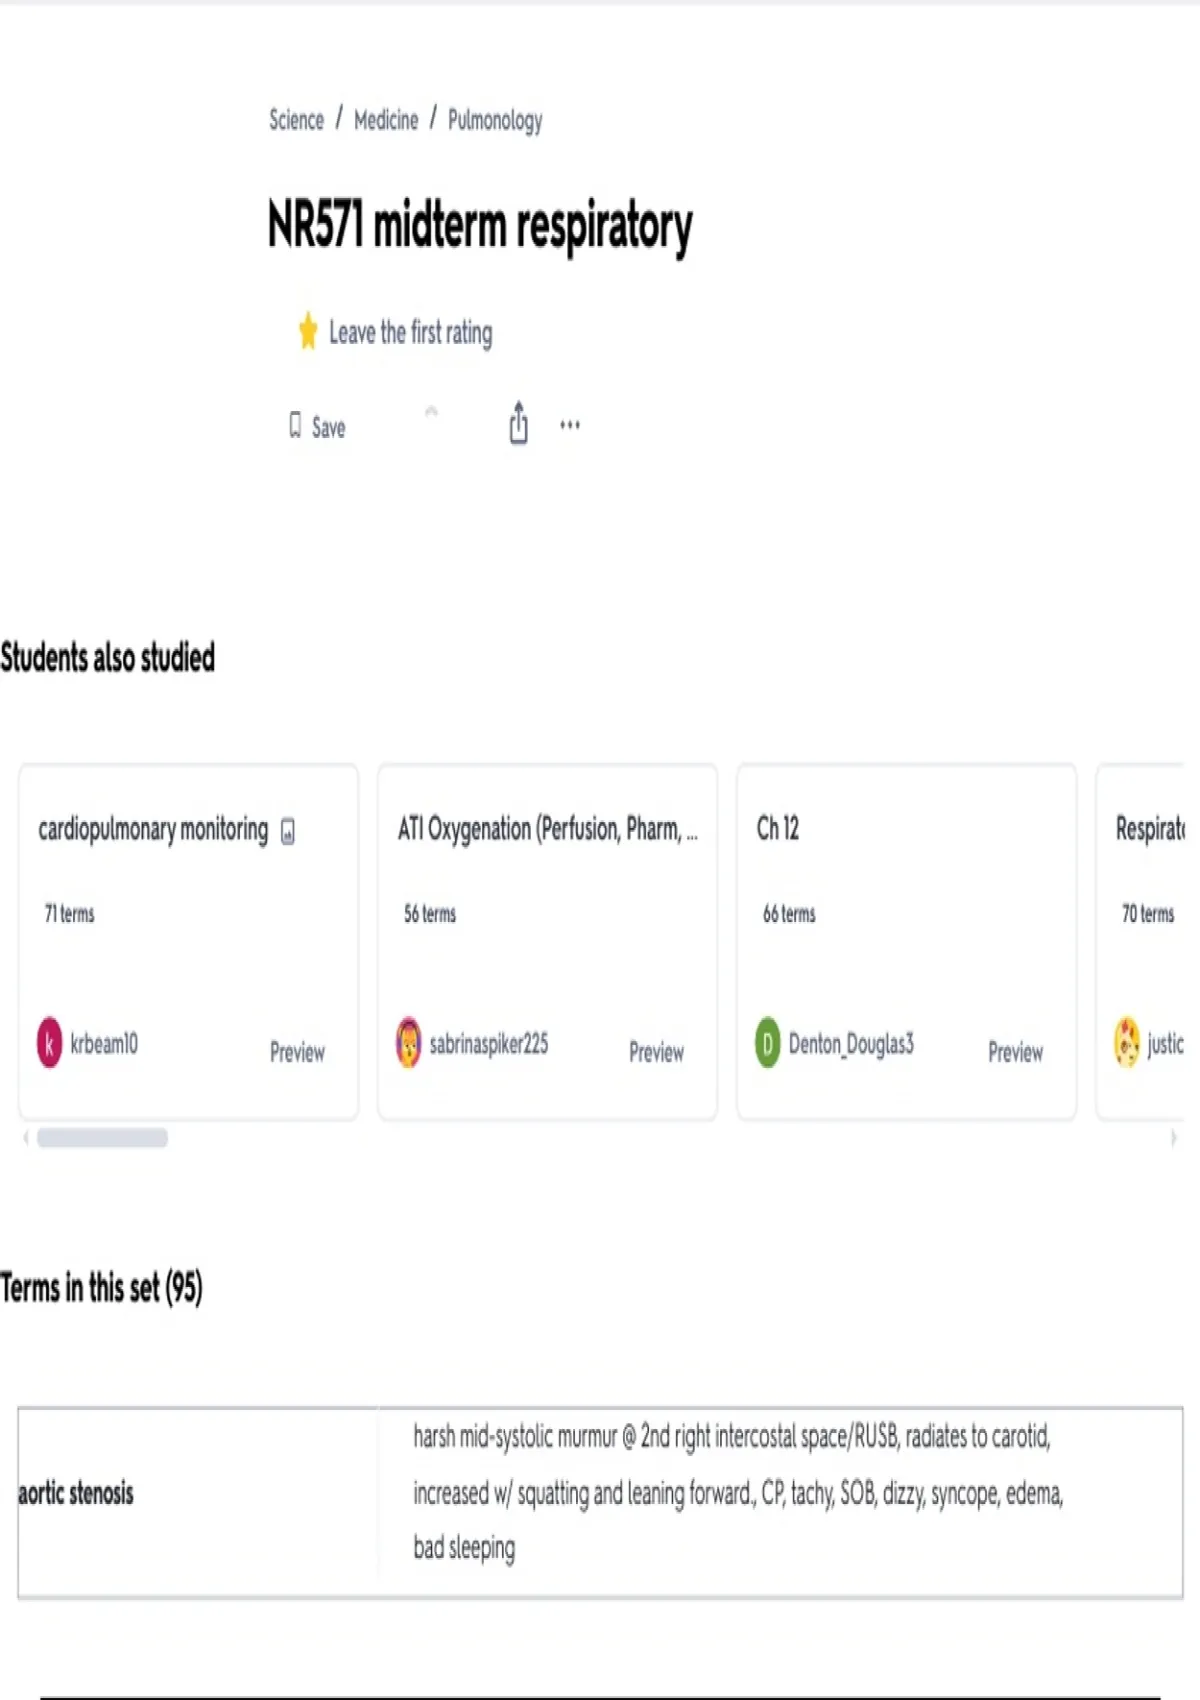Preview the ATI Oxygenation set
The width and height of the screenshot is (1200, 1700).
(x=656, y=1052)
